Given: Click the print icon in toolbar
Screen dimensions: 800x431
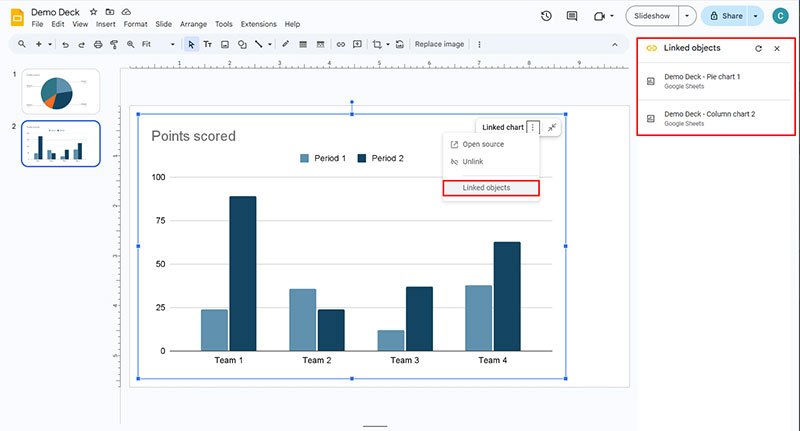Looking at the screenshot, I should pos(97,44).
